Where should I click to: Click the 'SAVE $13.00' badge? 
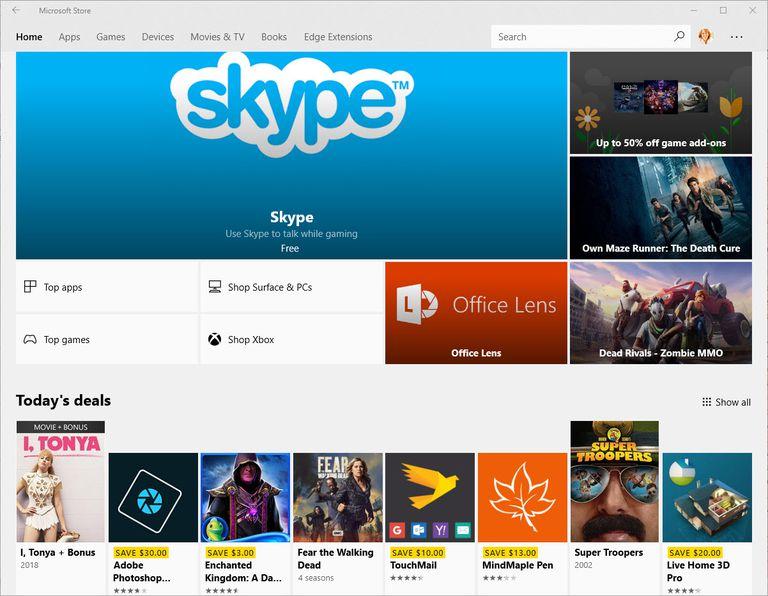(x=510, y=552)
